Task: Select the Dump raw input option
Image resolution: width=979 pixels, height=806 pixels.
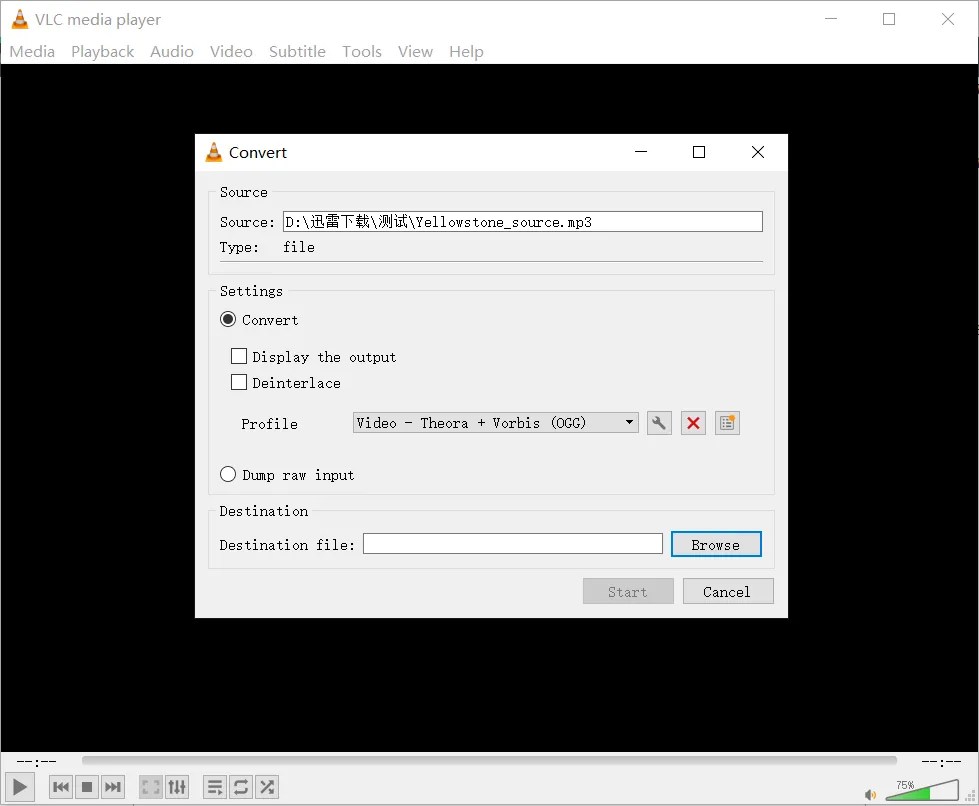Action: (x=228, y=474)
